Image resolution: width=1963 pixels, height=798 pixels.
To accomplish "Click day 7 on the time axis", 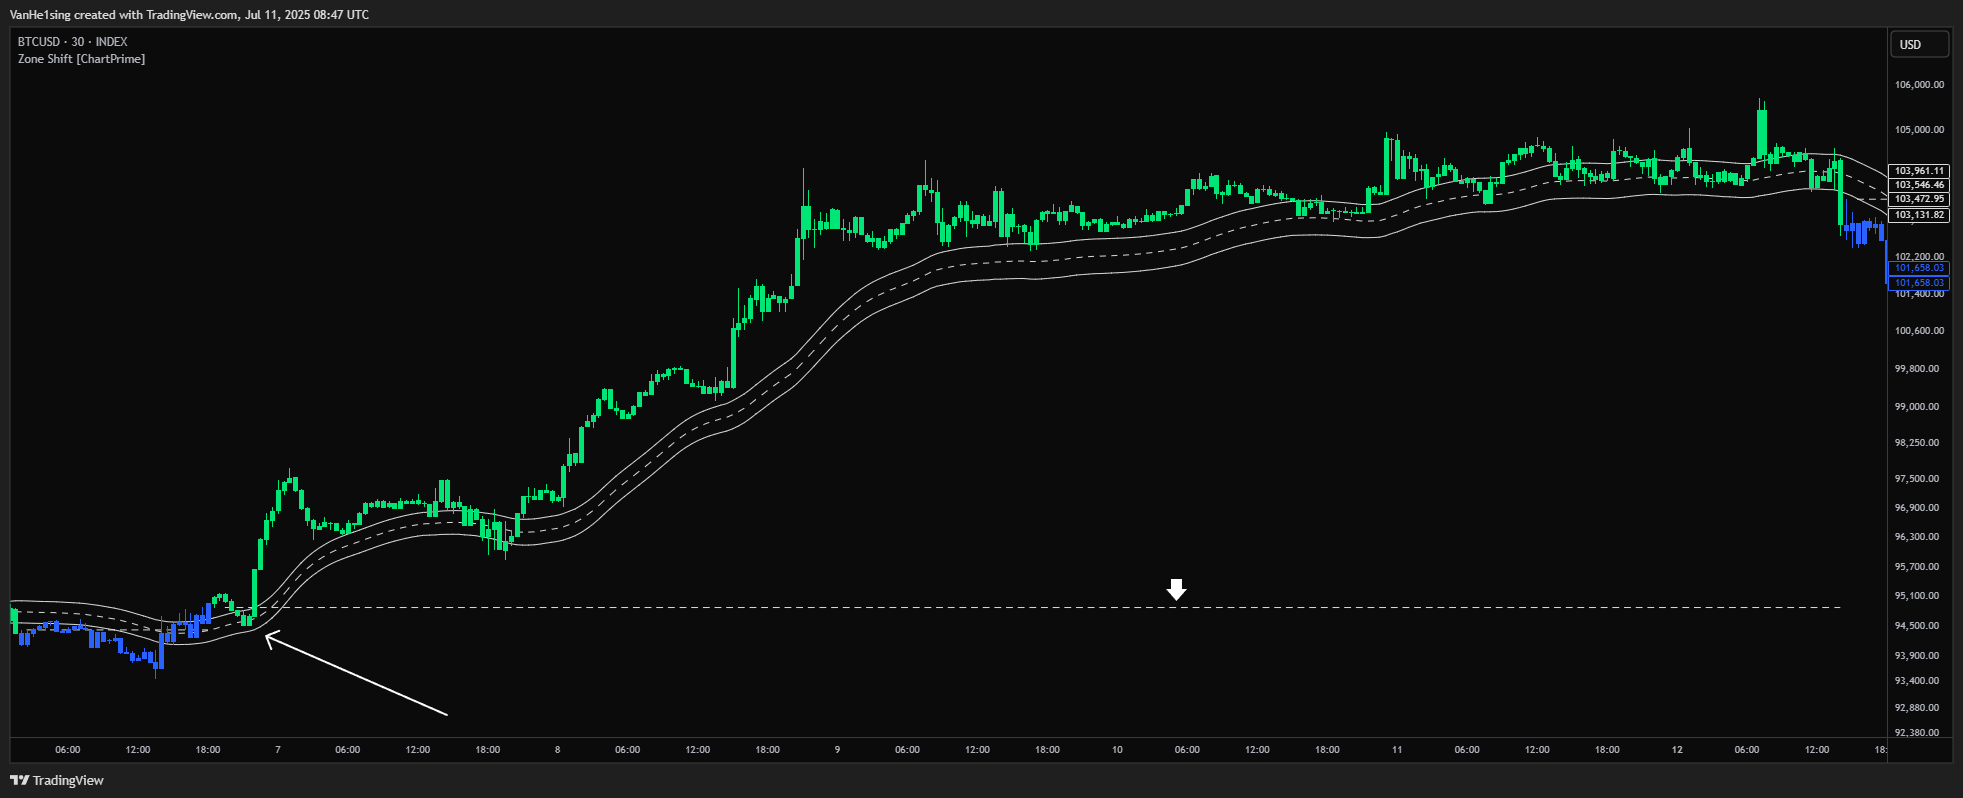I will click(x=278, y=750).
